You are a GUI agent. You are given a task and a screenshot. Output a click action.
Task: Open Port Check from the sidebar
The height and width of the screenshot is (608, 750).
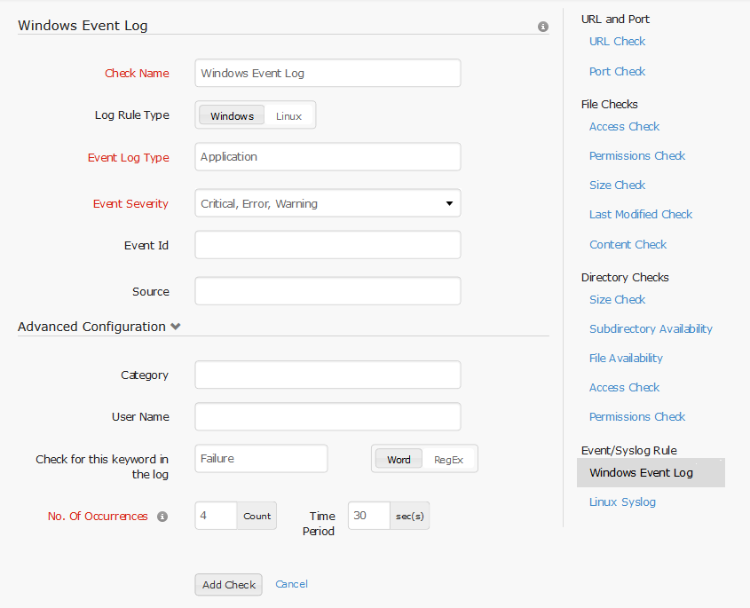pos(617,72)
